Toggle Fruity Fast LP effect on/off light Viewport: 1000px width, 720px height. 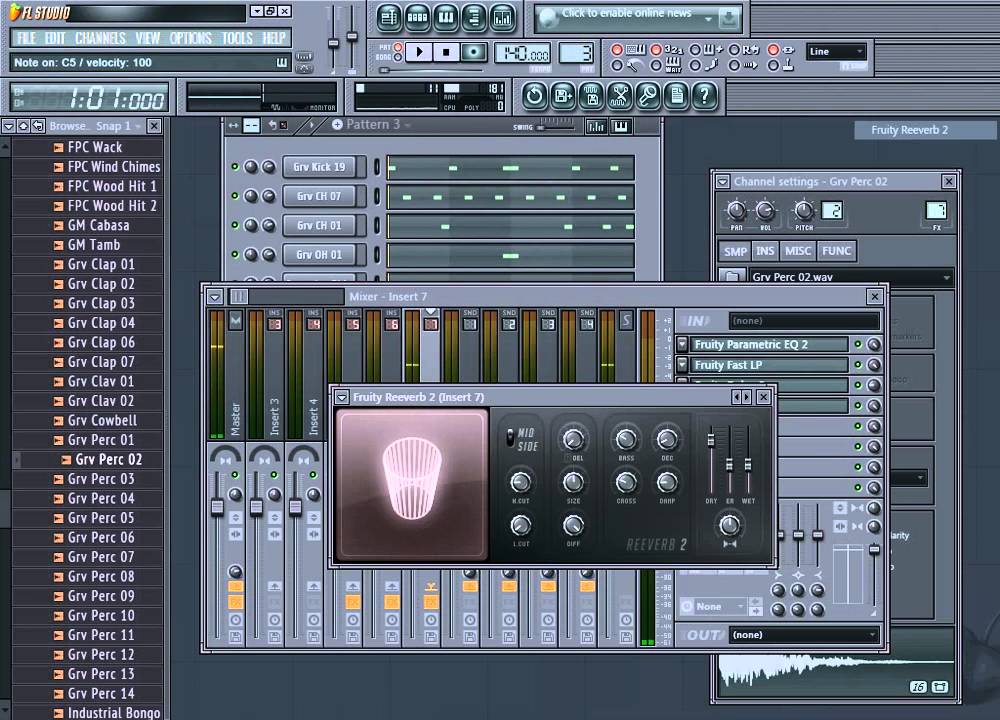coord(858,365)
